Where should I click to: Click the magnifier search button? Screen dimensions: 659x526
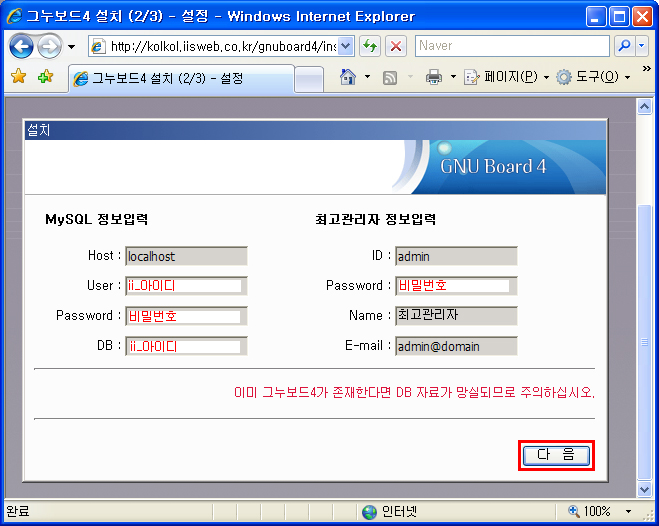pos(625,46)
